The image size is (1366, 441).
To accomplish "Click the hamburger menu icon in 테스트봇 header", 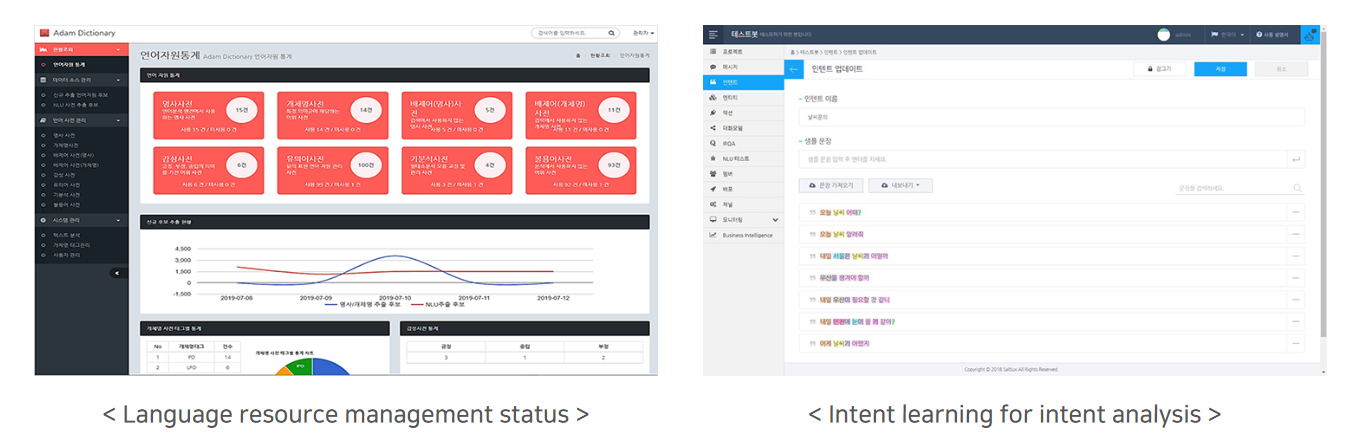I will click(713, 34).
